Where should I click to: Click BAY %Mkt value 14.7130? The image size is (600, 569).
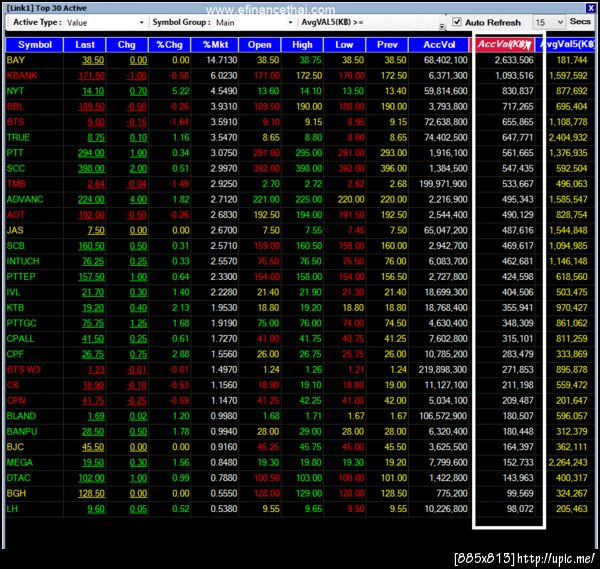click(222, 60)
